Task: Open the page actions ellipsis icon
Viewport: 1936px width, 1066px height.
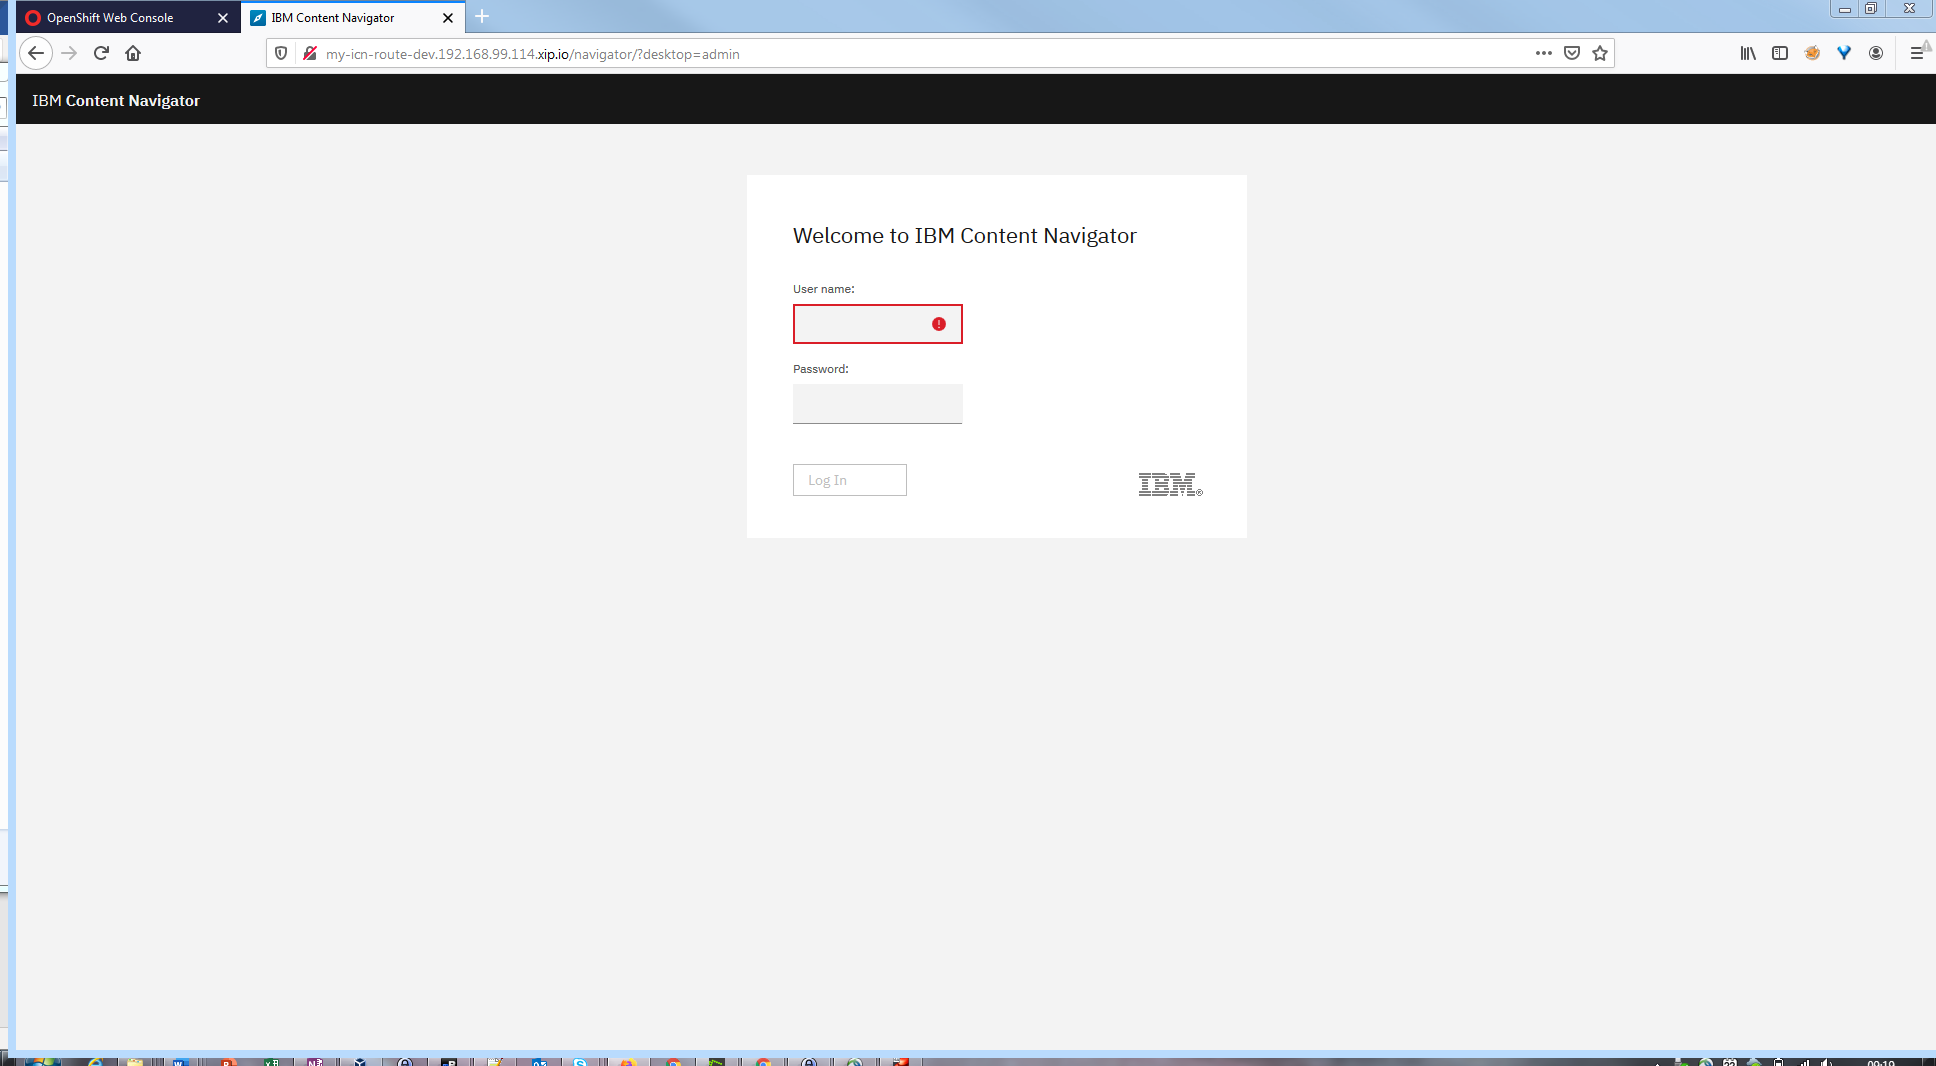Action: (x=1544, y=53)
